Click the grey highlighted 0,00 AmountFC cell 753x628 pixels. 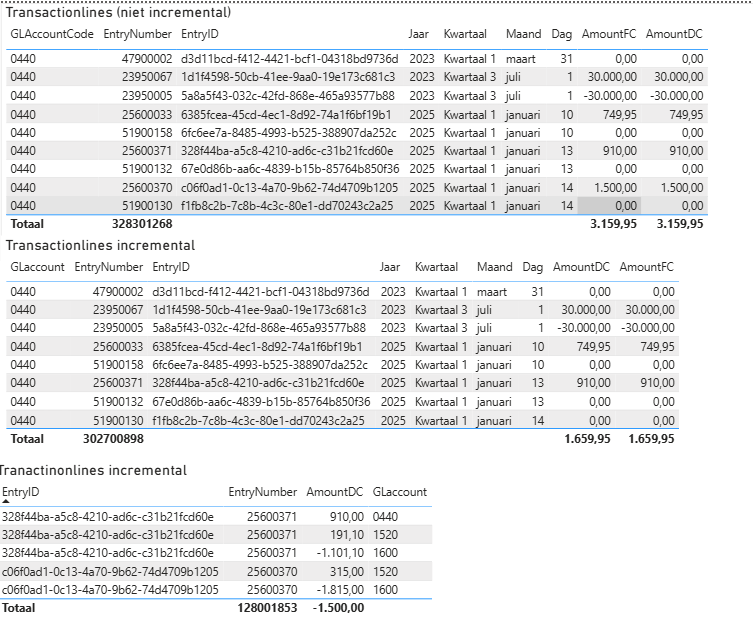coord(612,205)
